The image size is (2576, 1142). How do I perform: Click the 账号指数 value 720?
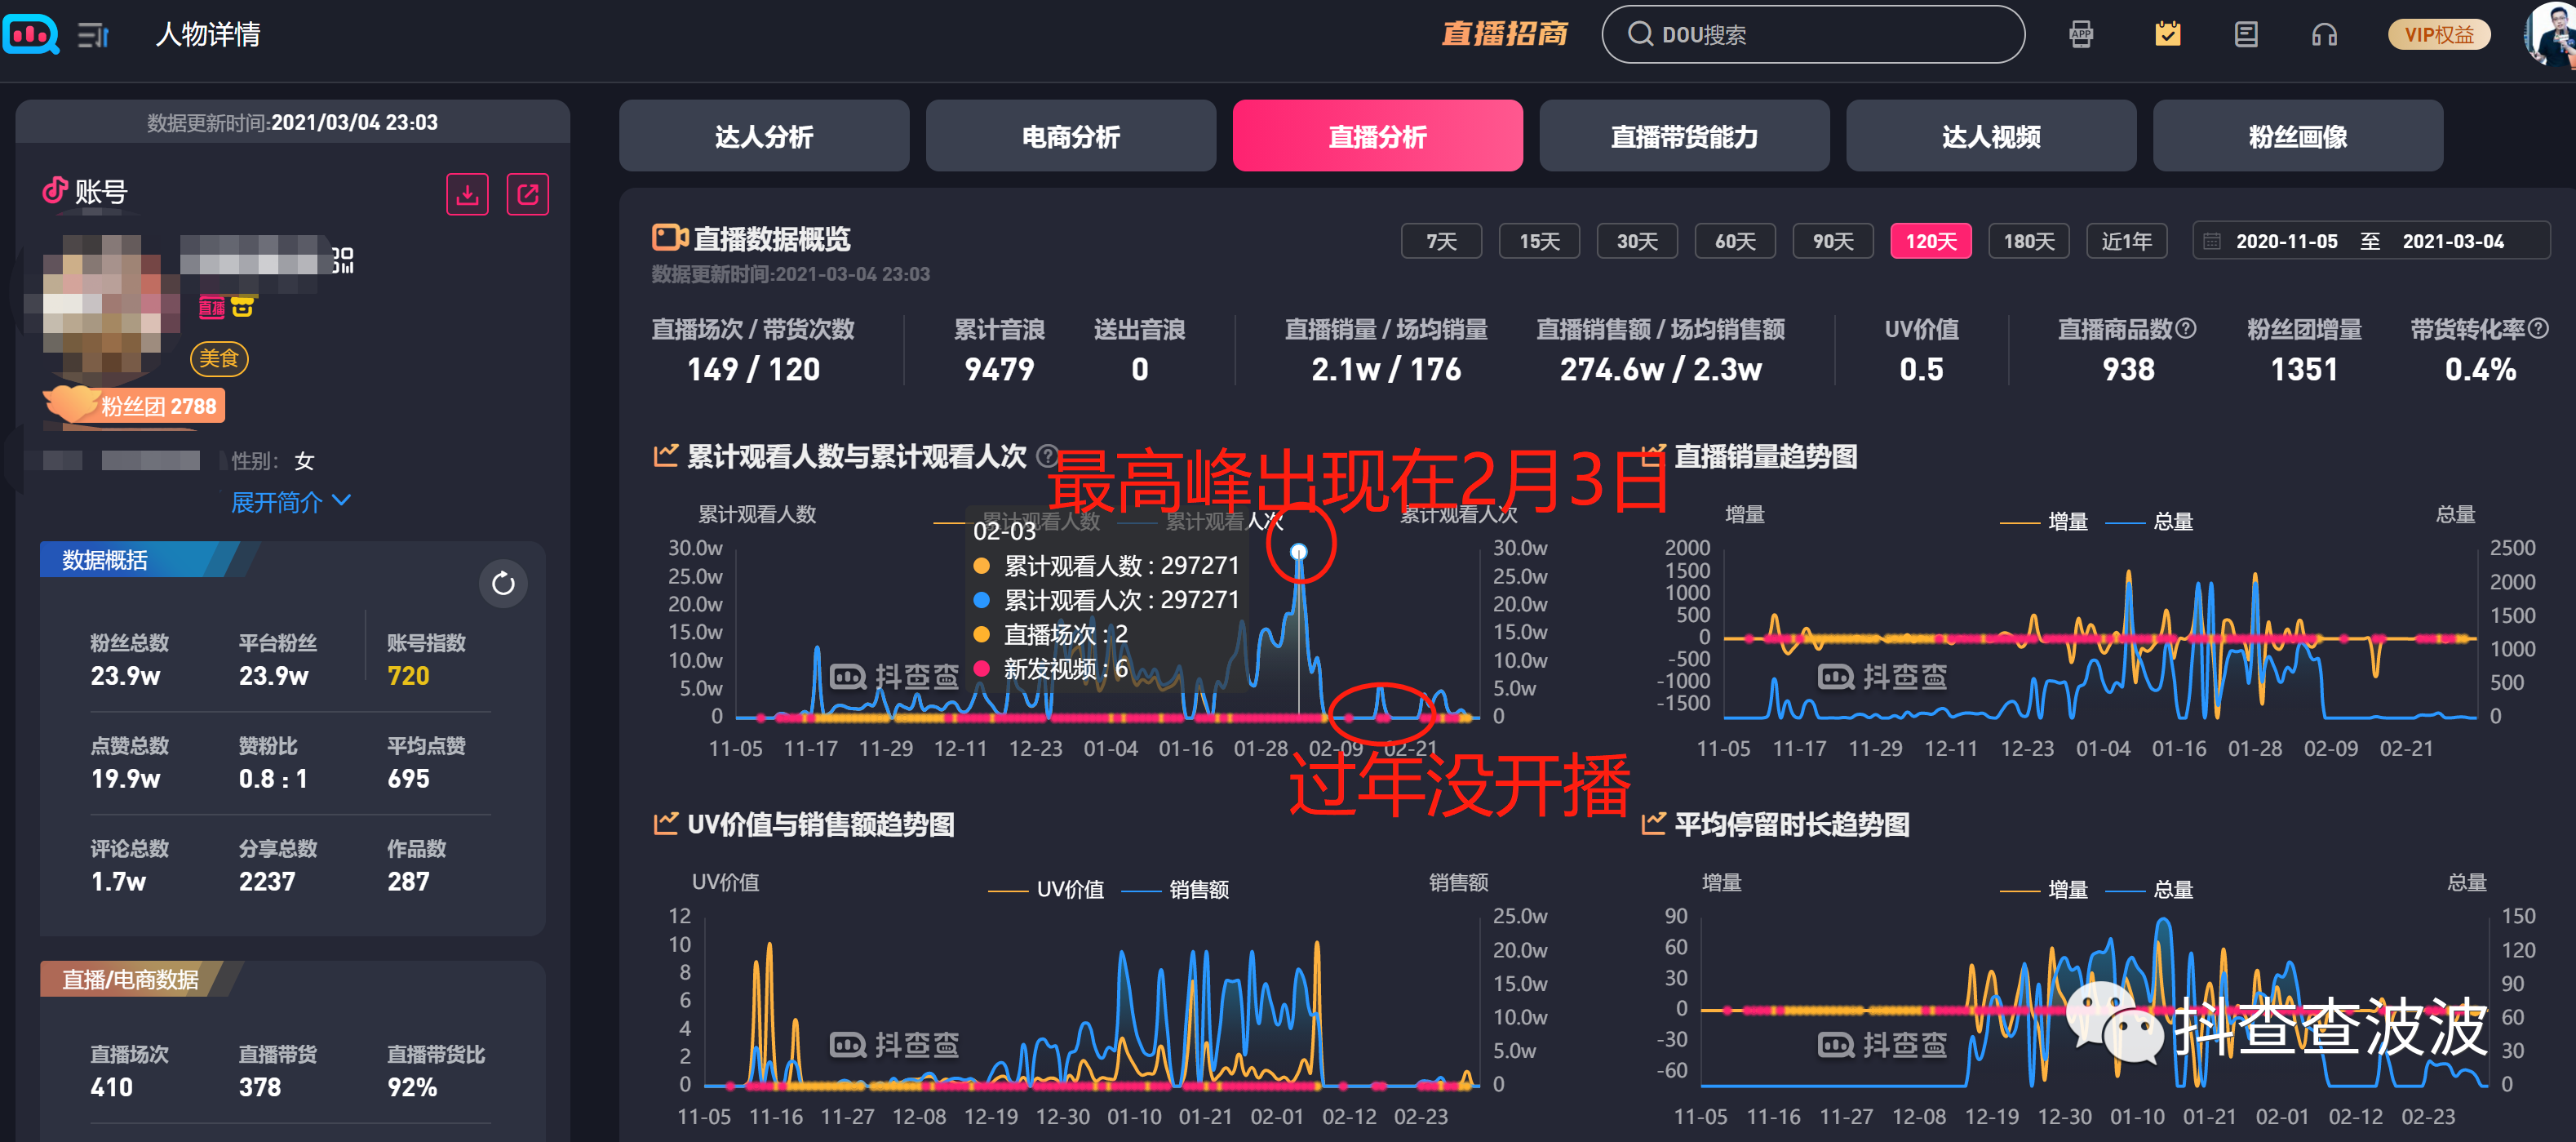point(408,677)
